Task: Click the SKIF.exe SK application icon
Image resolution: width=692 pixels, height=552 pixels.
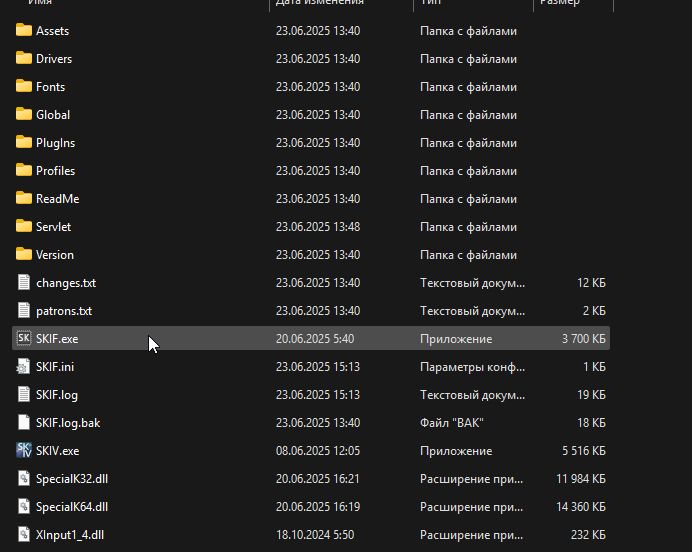Action: [24, 338]
